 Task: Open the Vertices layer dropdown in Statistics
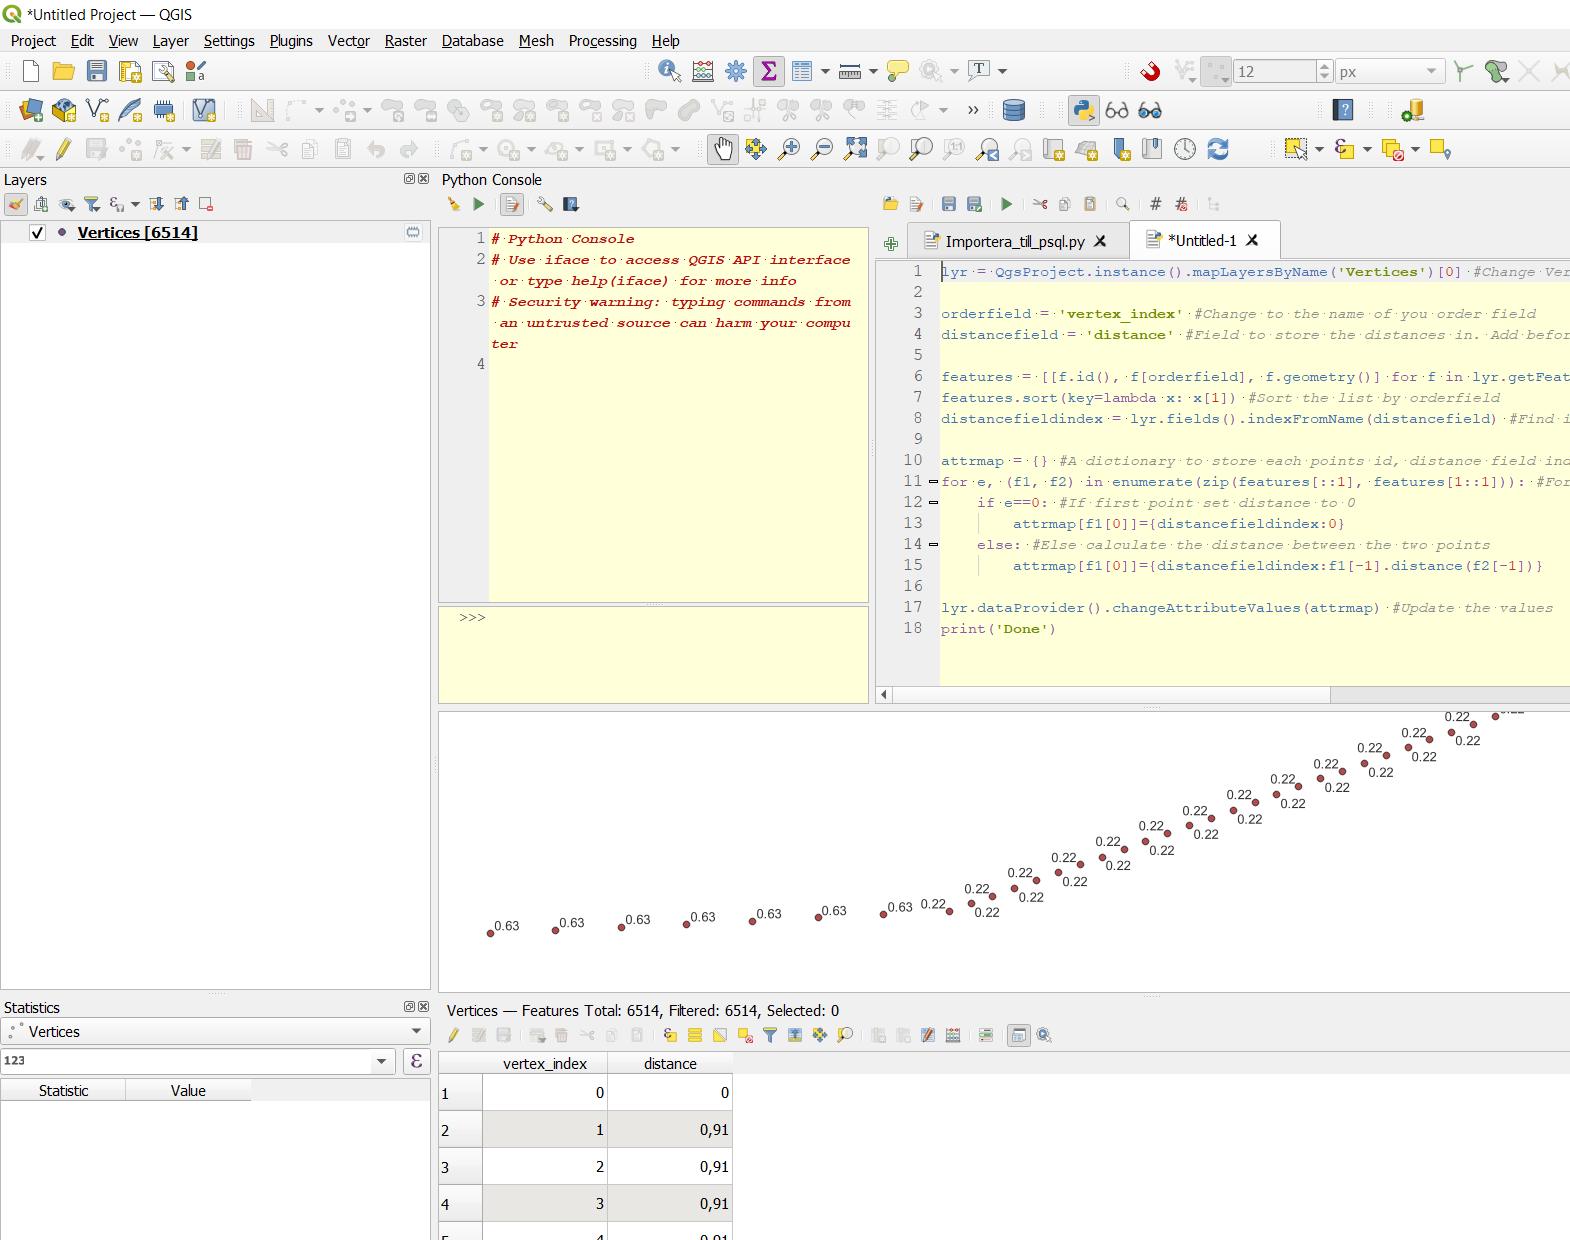416,1032
